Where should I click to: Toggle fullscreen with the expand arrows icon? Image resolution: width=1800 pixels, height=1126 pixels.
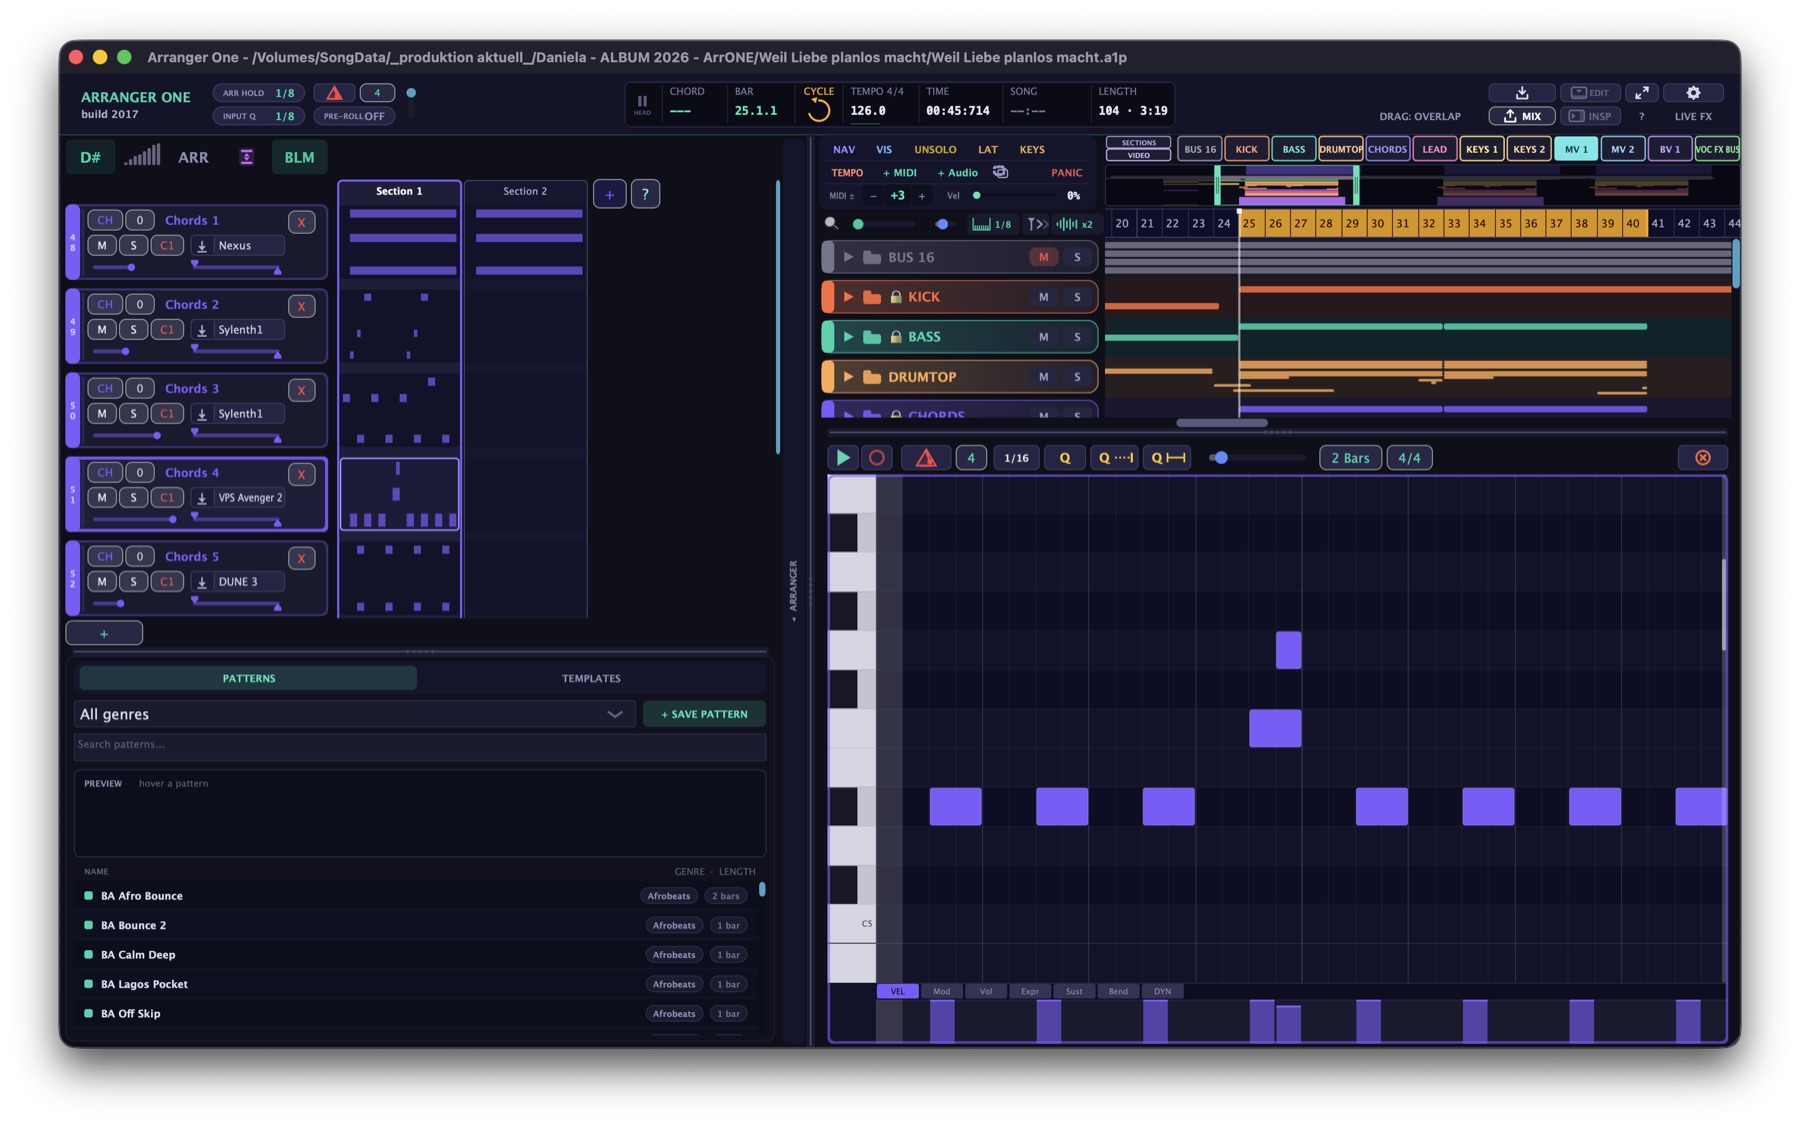click(x=1642, y=93)
